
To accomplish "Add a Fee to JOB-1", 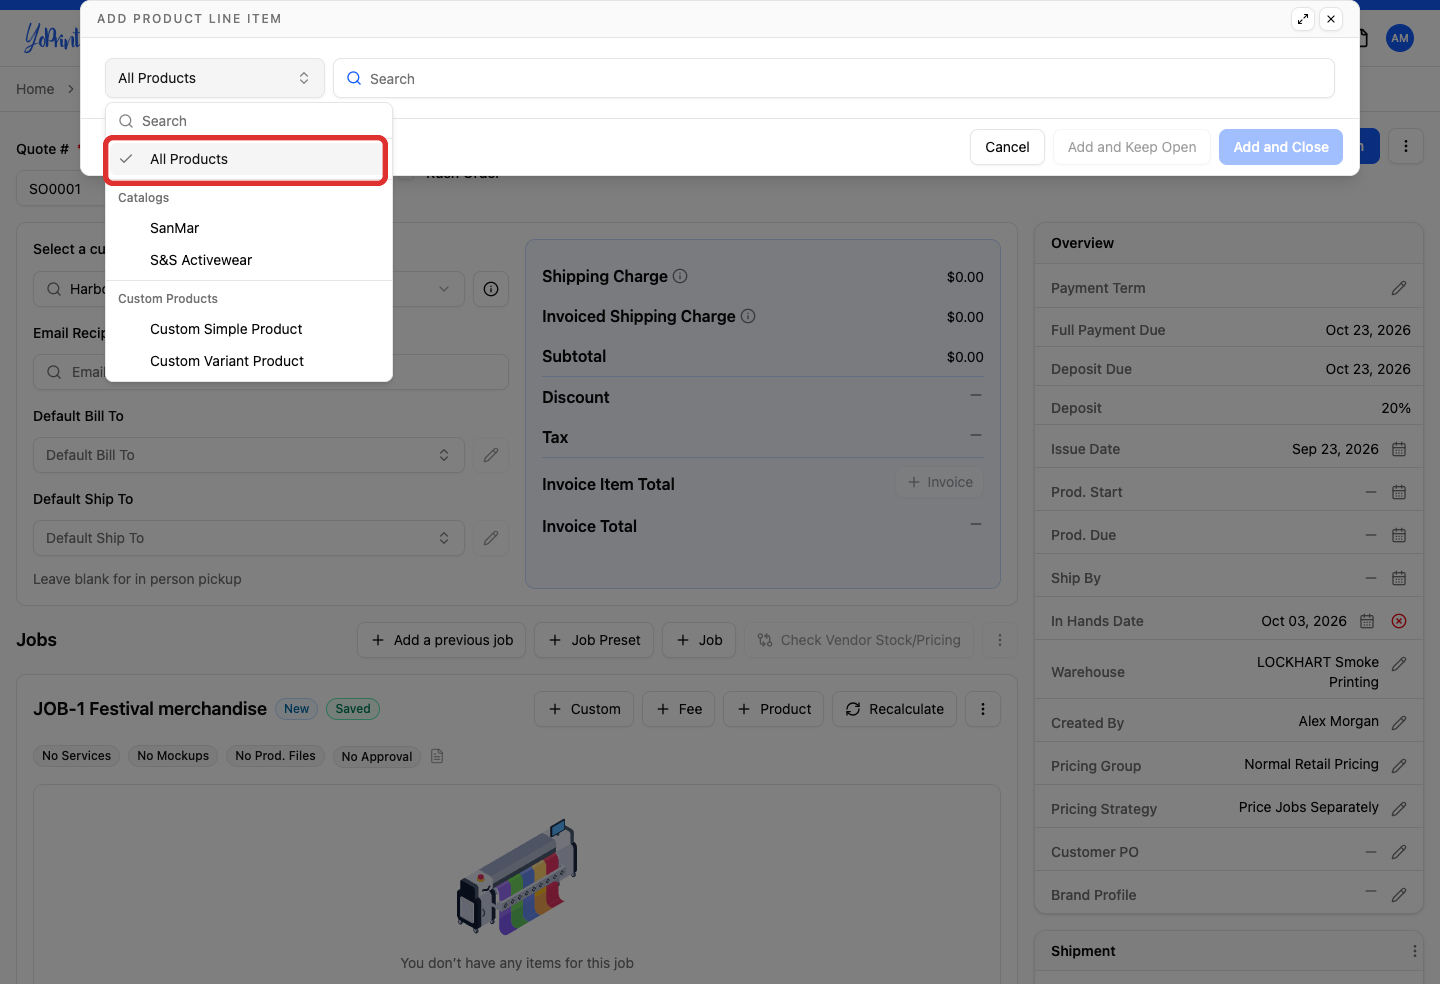I will click(x=679, y=709).
